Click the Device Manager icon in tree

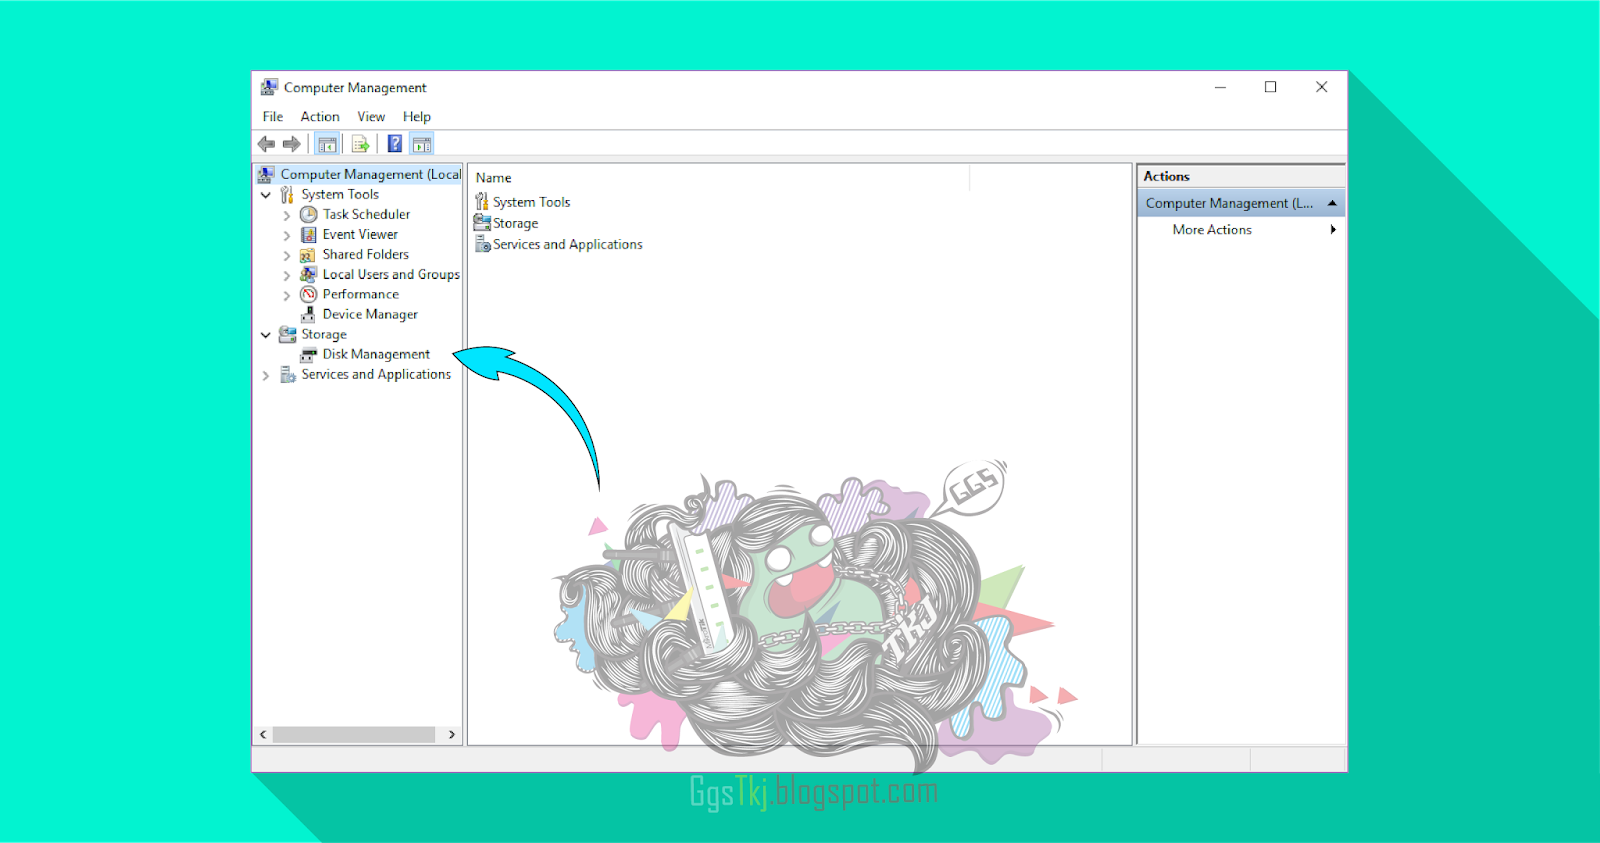pos(309,314)
